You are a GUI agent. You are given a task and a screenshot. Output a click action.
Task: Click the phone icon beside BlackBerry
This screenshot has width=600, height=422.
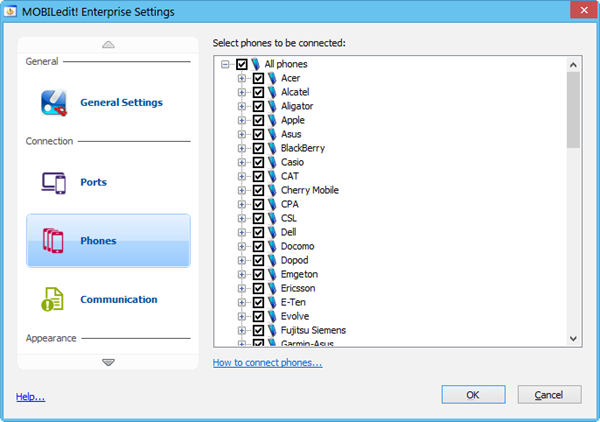(x=273, y=148)
